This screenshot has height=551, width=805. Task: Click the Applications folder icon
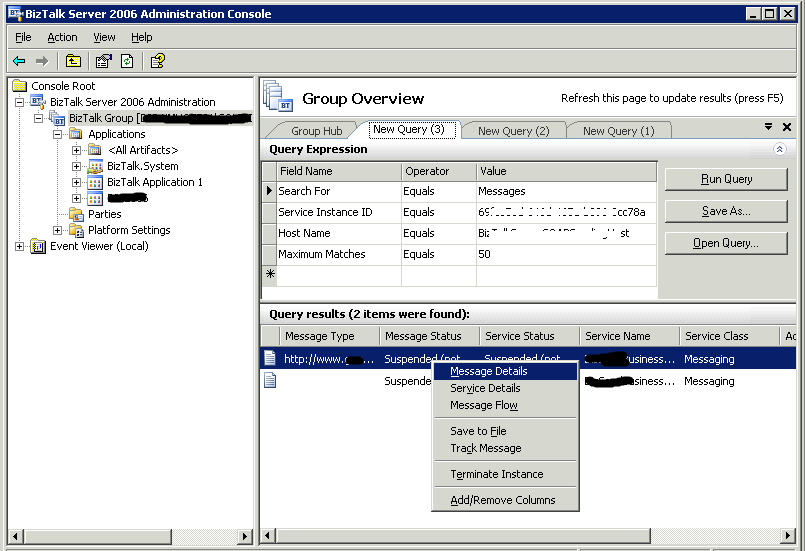click(76, 134)
